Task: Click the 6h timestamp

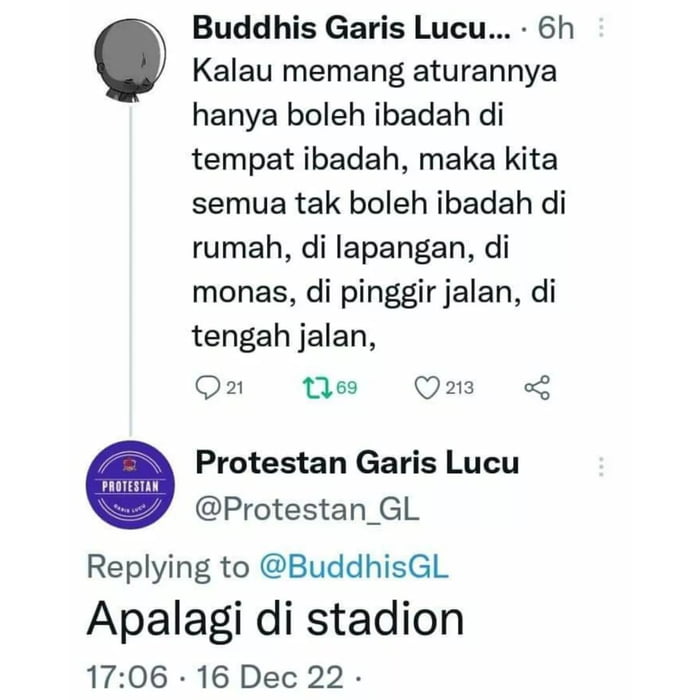Action: (x=556, y=28)
